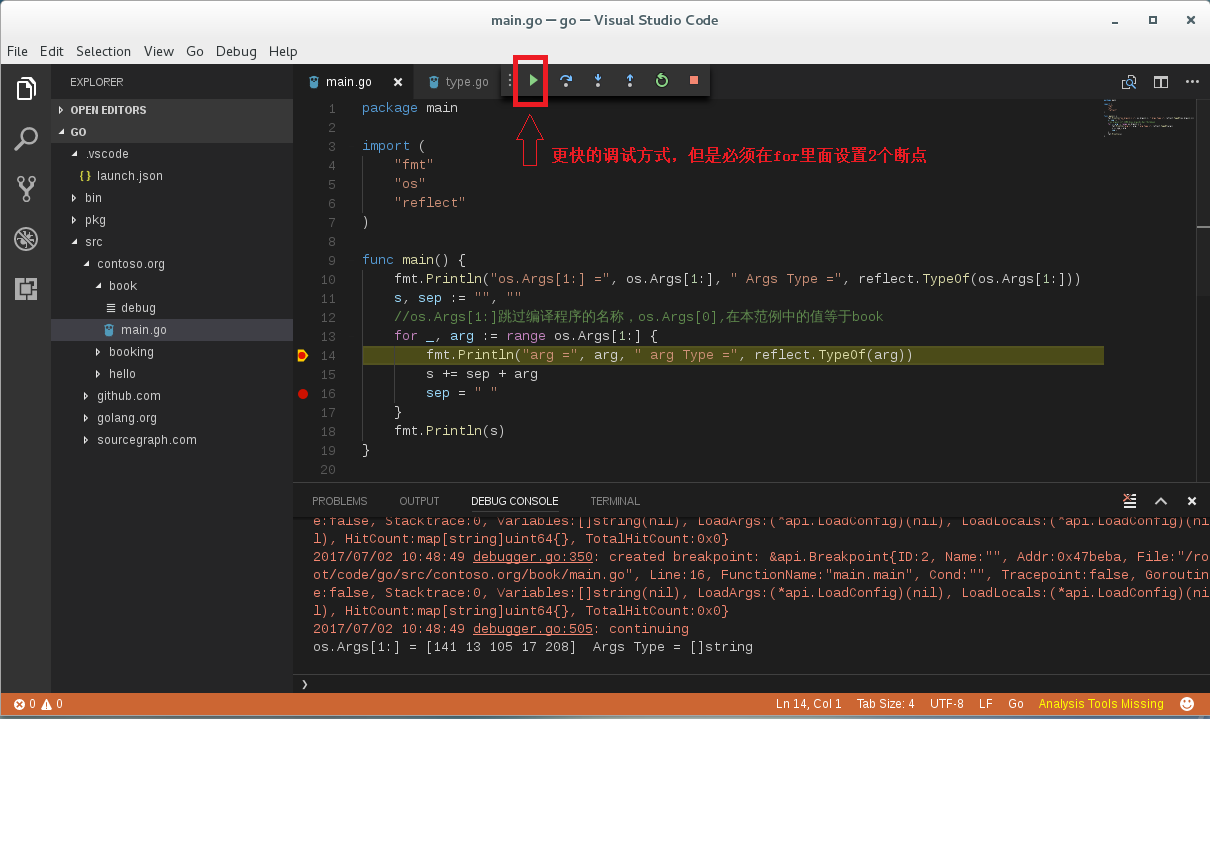1212x854 pixels.
Task: Open the Extensions view in activity bar
Action: point(26,289)
